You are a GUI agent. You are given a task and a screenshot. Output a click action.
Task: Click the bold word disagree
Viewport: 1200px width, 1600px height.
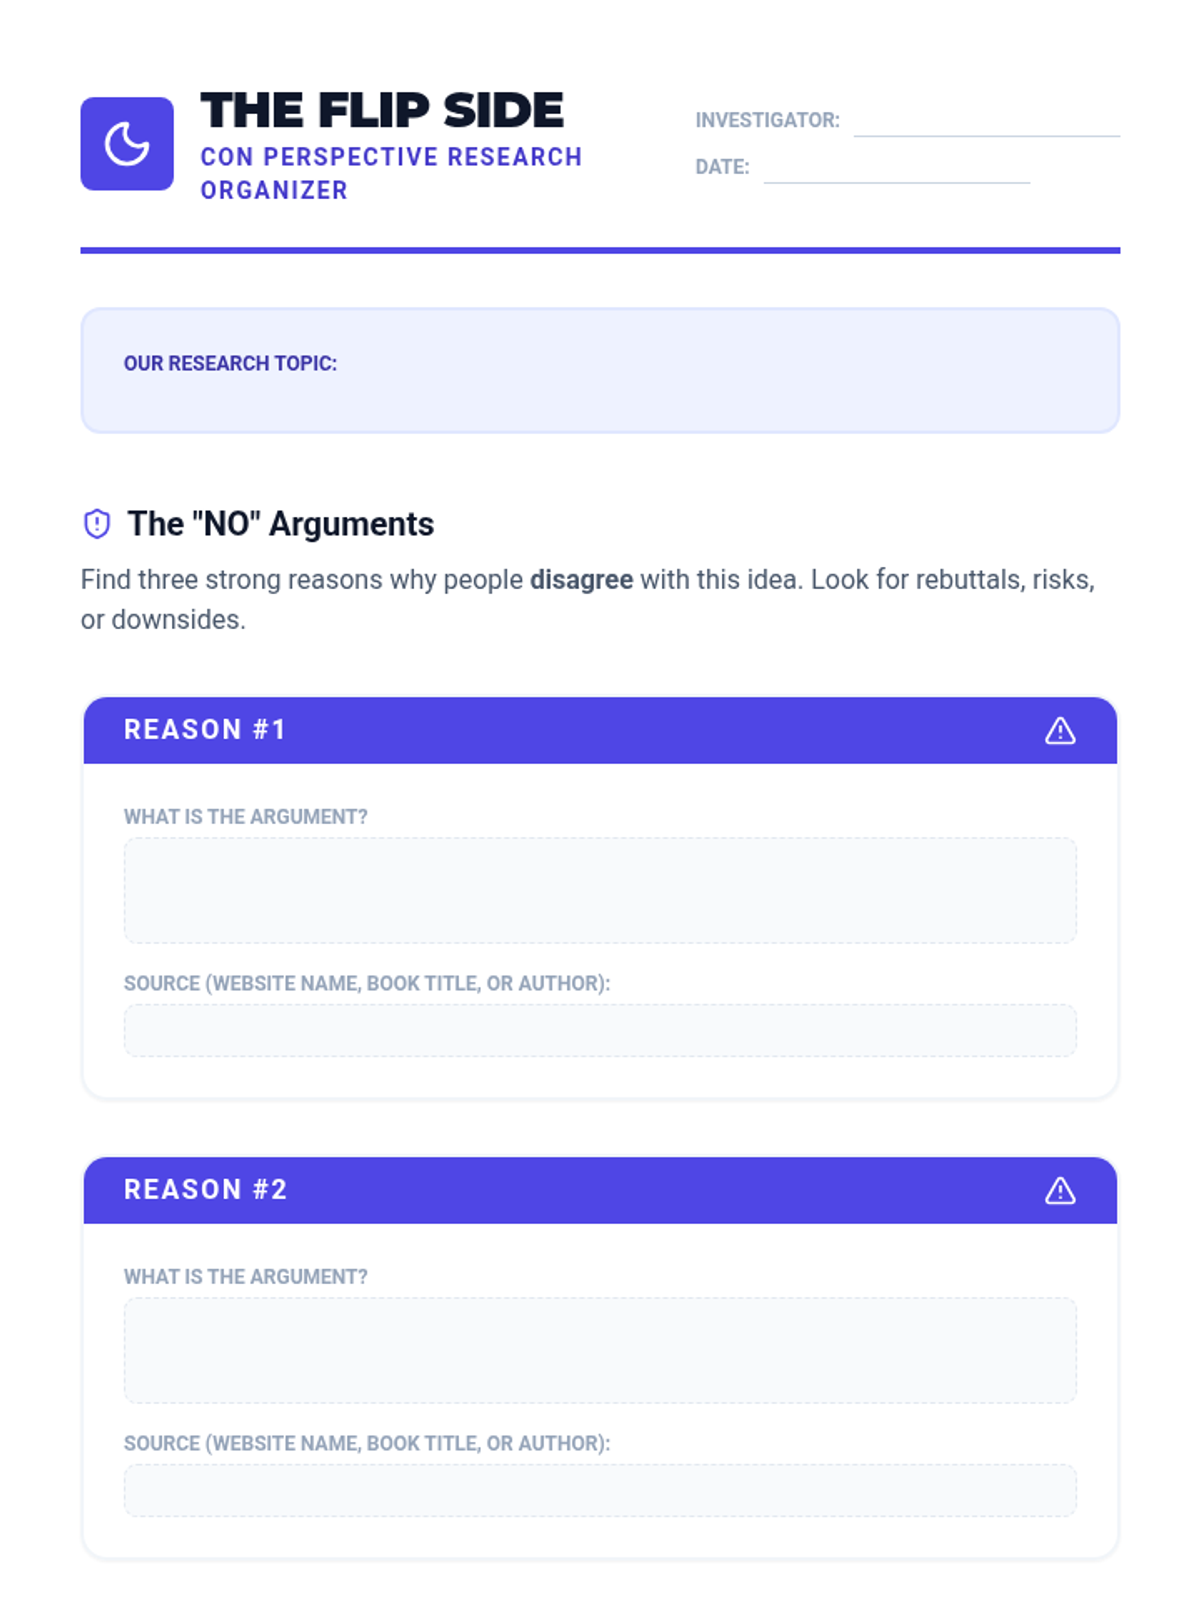coord(581,580)
